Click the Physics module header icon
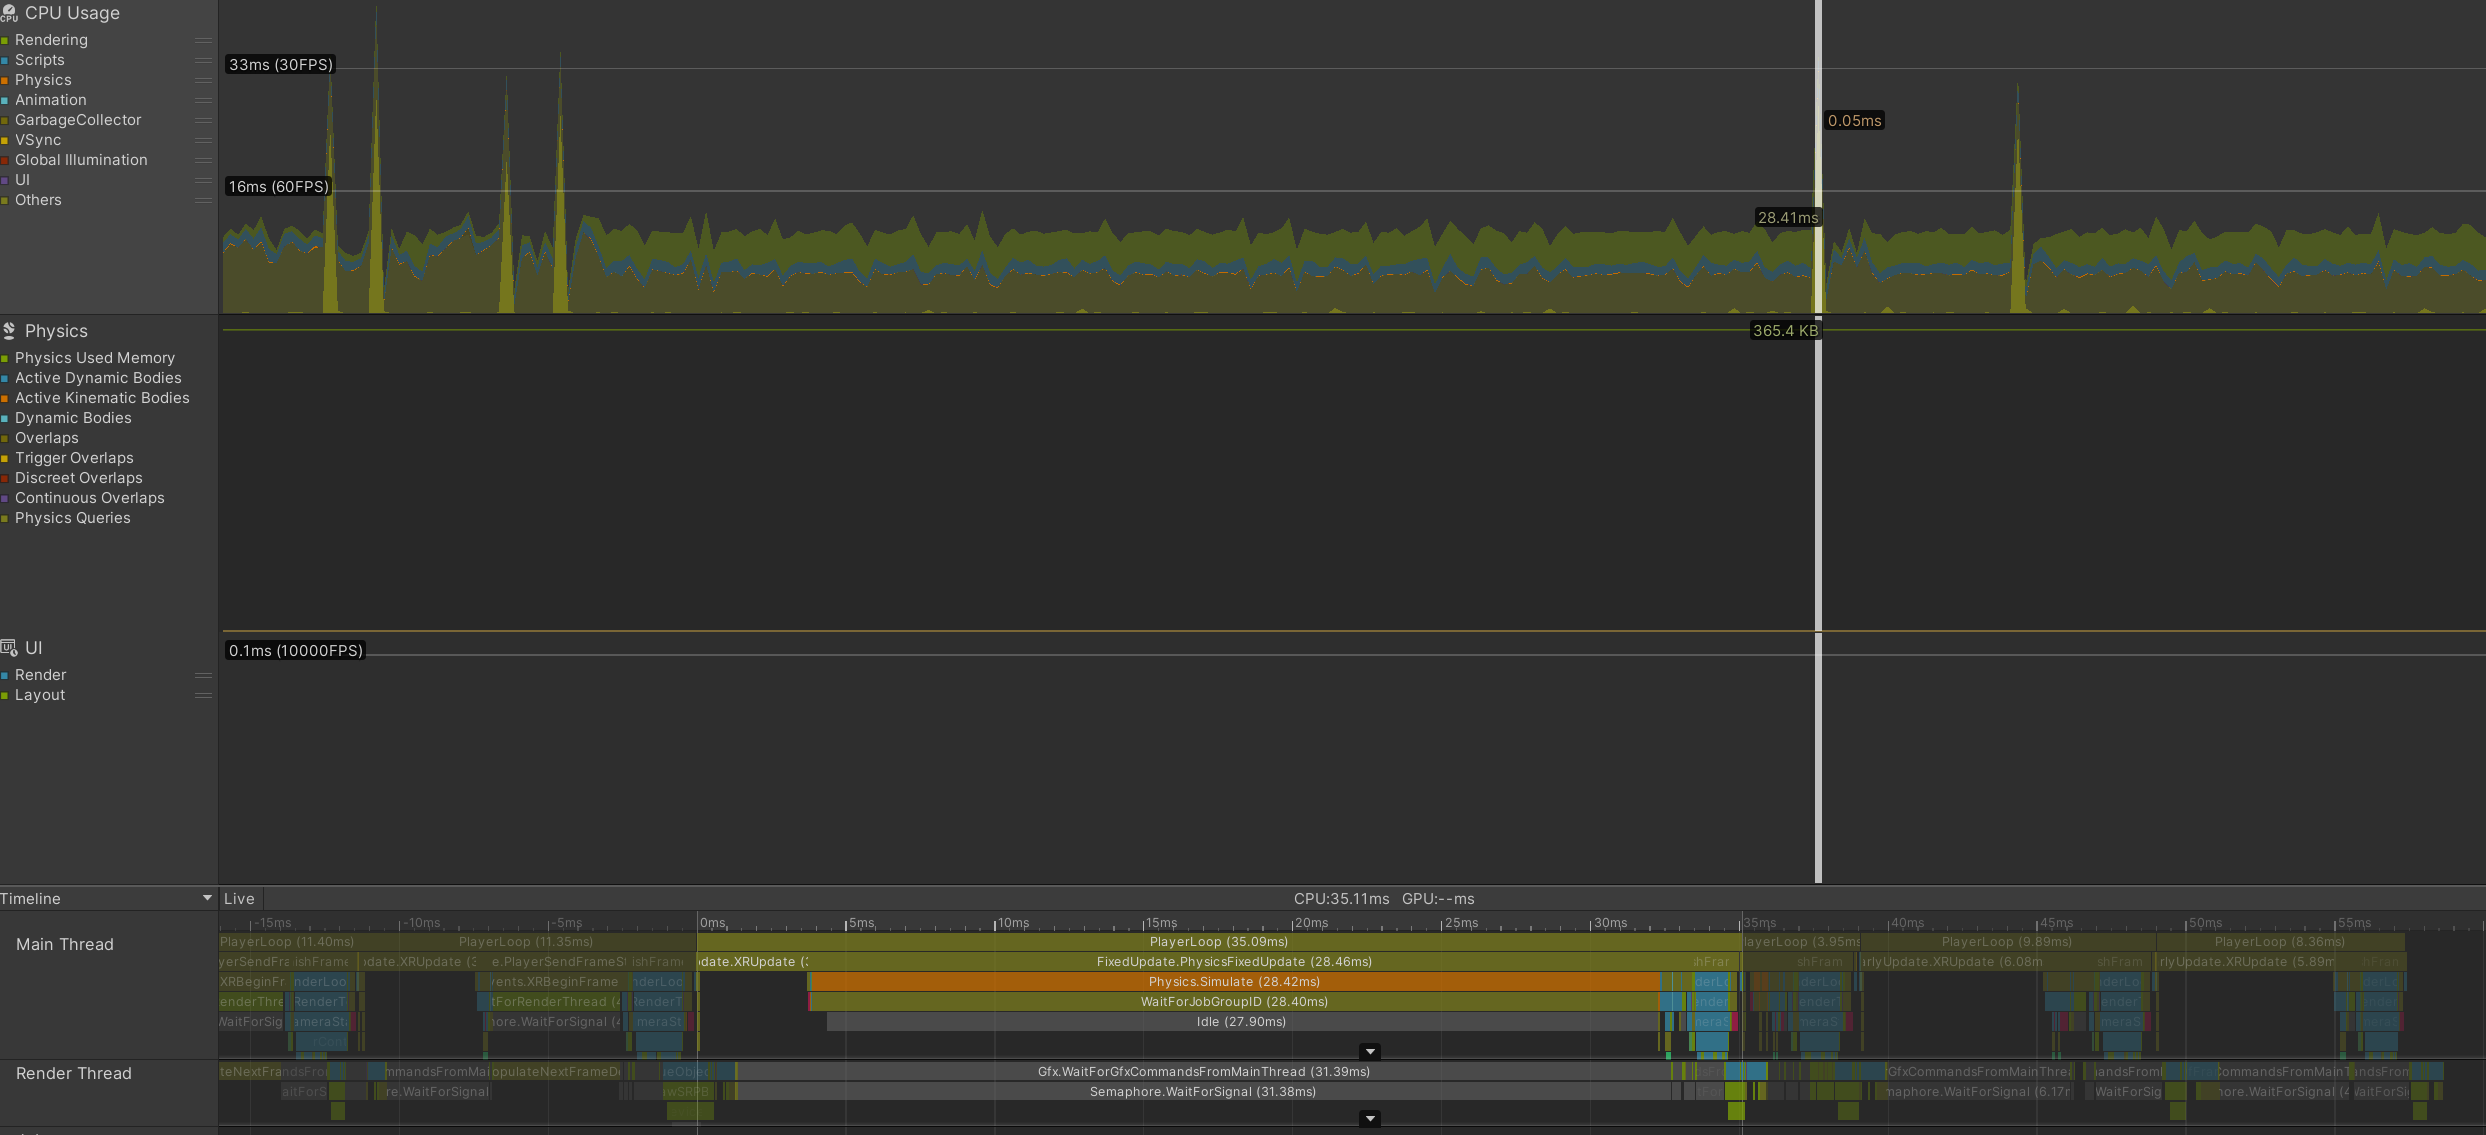Image resolution: width=2486 pixels, height=1135 pixels. tap(9, 330)
